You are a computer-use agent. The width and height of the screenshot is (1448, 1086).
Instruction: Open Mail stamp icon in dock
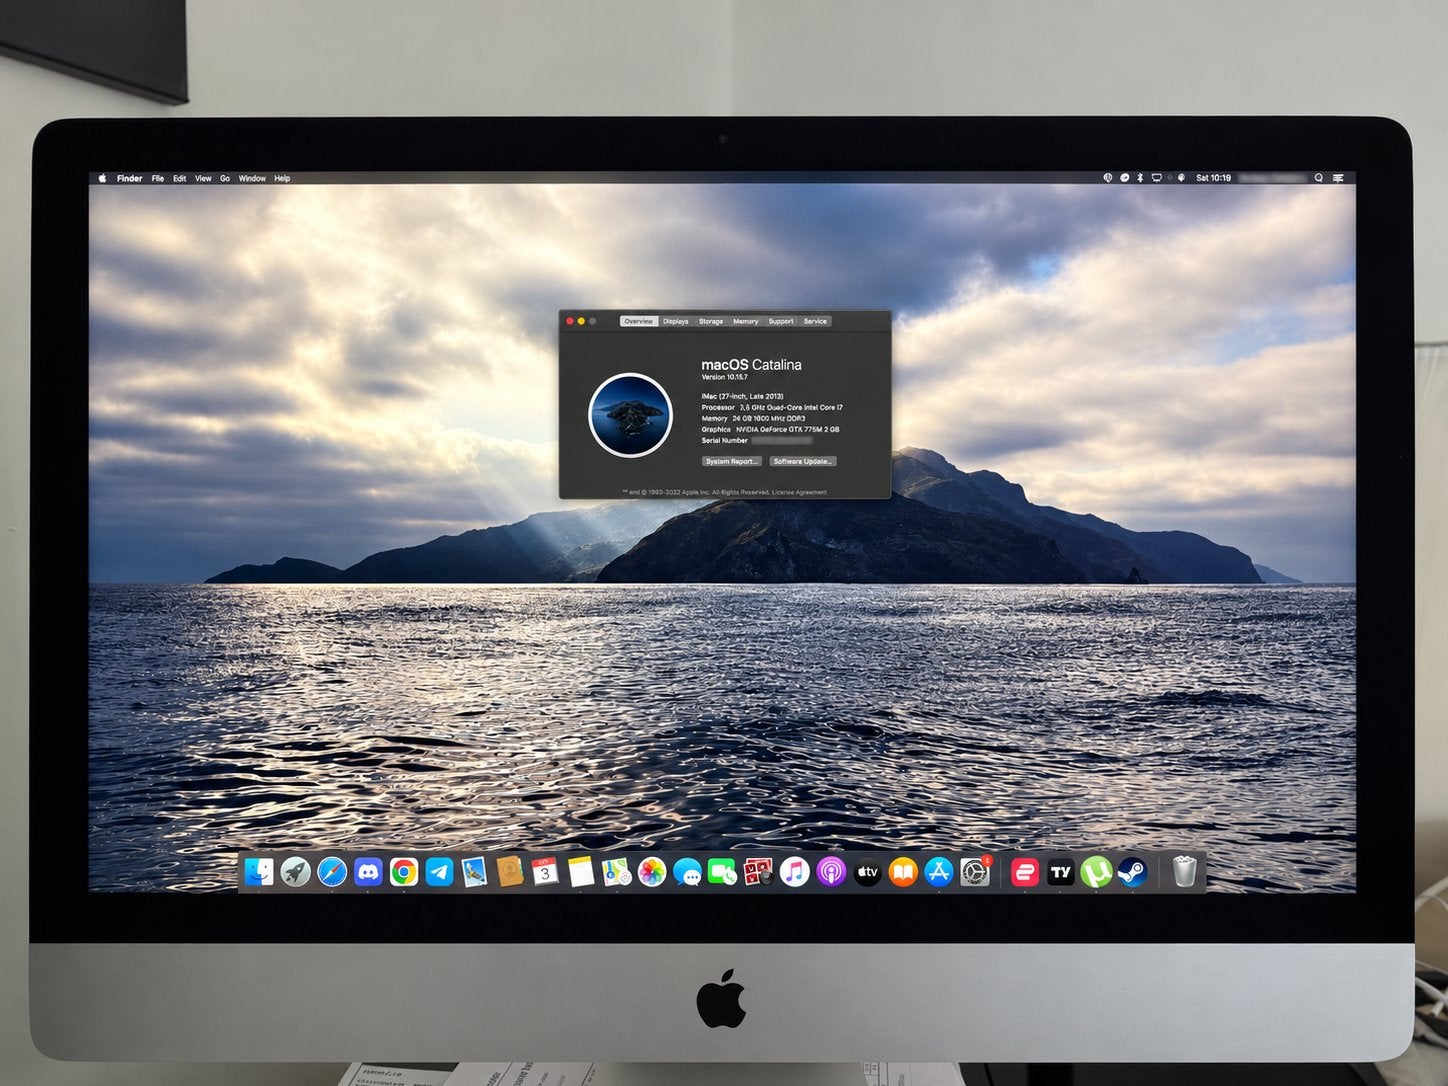pos(475,872)
